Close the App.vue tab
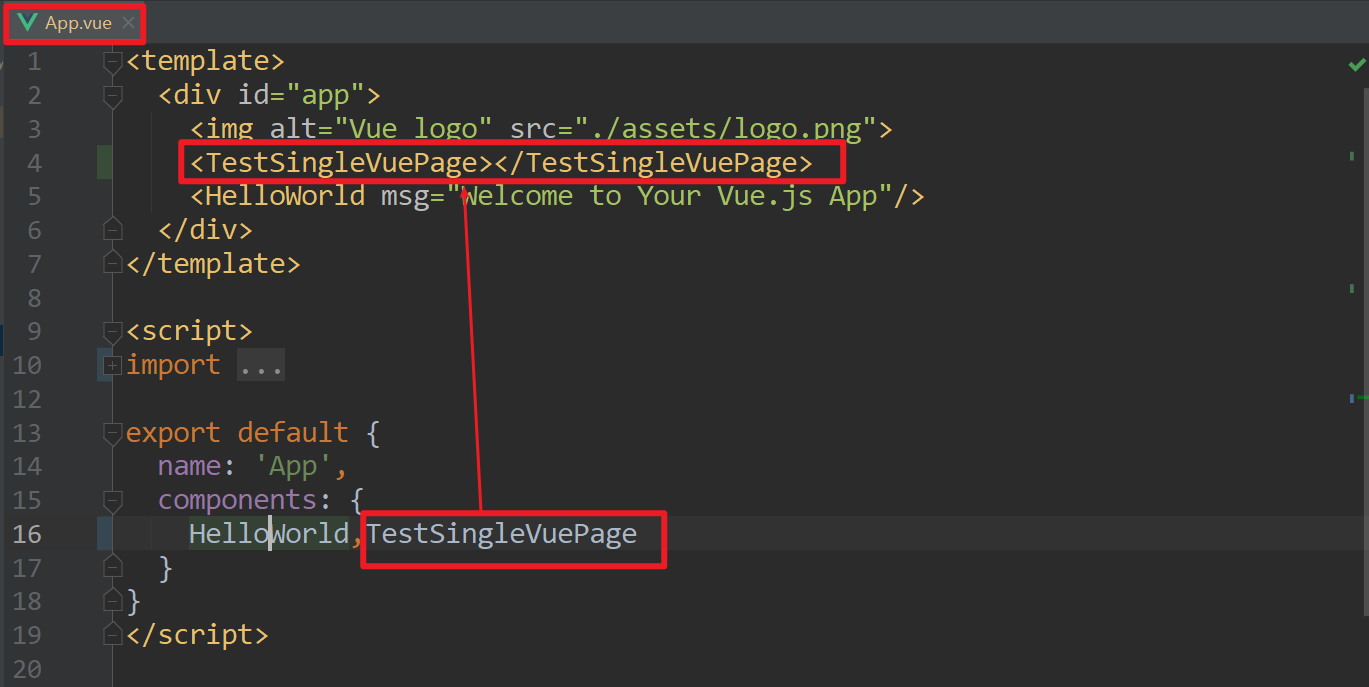Screen dimensions: 1369x687 (x=127, y=22)
